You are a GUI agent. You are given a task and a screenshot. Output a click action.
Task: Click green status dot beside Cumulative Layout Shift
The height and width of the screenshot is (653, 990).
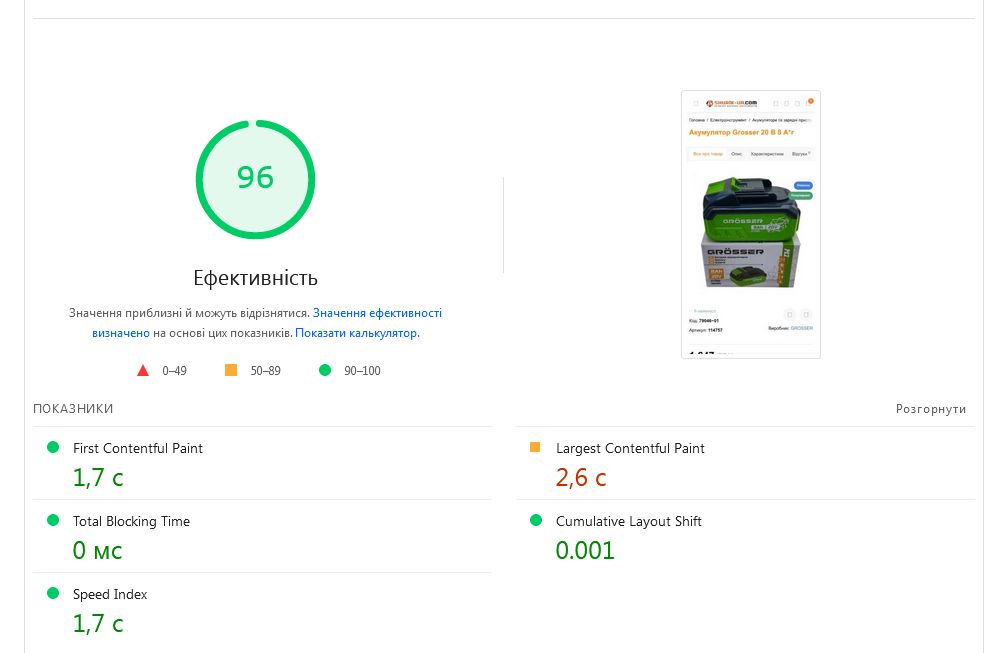pyautogui.click(x=535, y=520)
